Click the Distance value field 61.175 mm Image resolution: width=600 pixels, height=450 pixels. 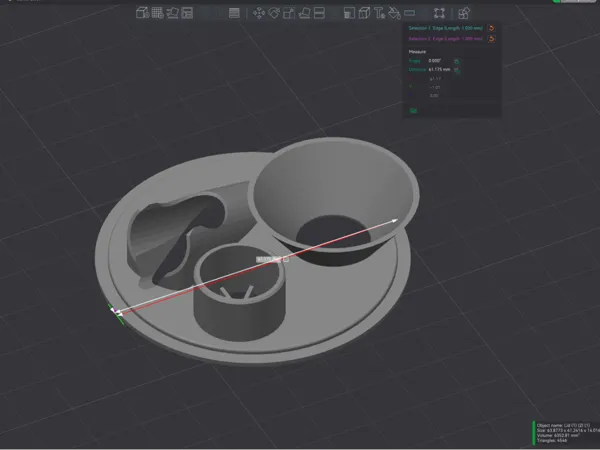pyautogui.click(x=439, y=70)
